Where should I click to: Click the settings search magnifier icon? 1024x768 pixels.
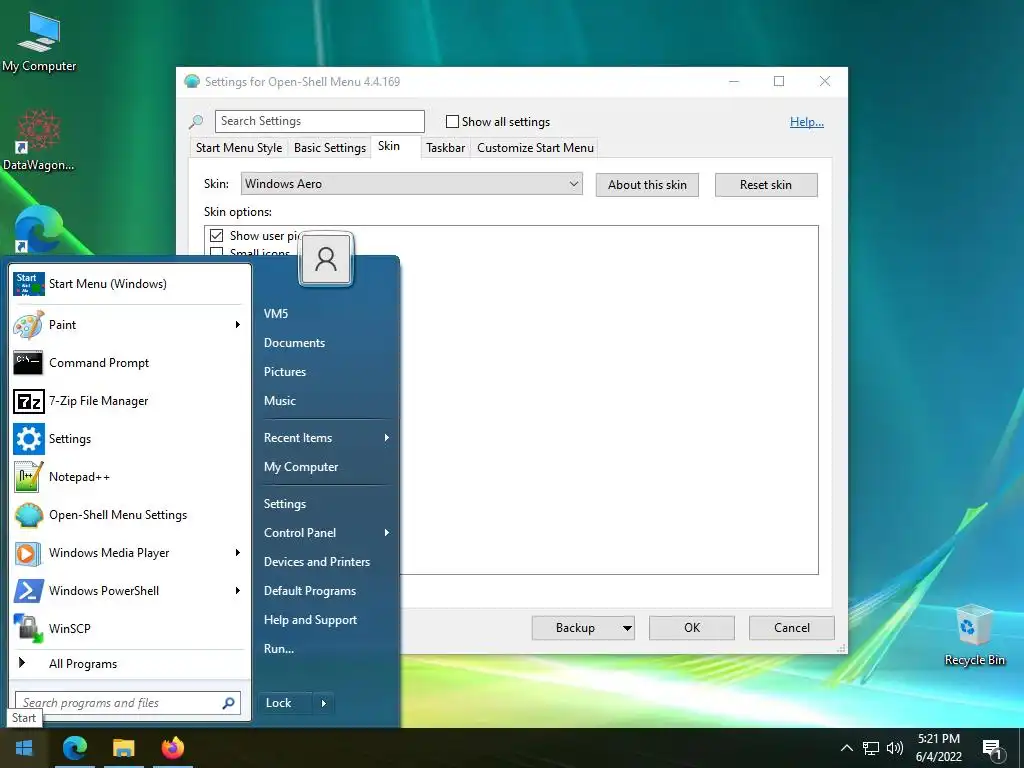coord(196,121)
